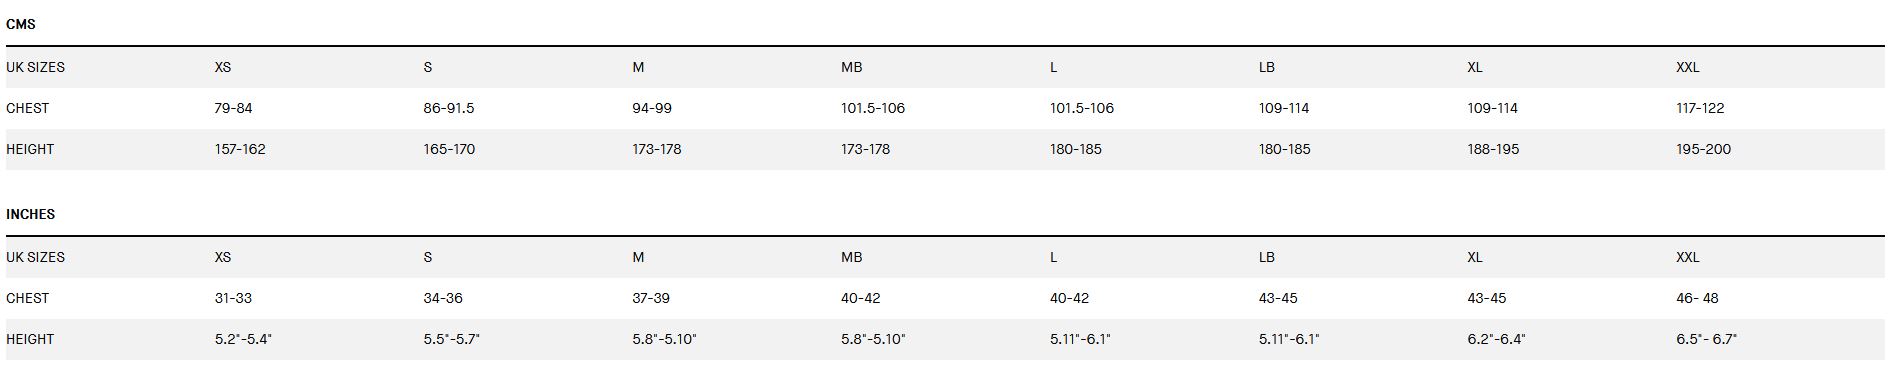The height and width of the screenshot is (387, 1892).
Task: Click the XXL size header in CMS table
Action: [x=1688, y=67]
